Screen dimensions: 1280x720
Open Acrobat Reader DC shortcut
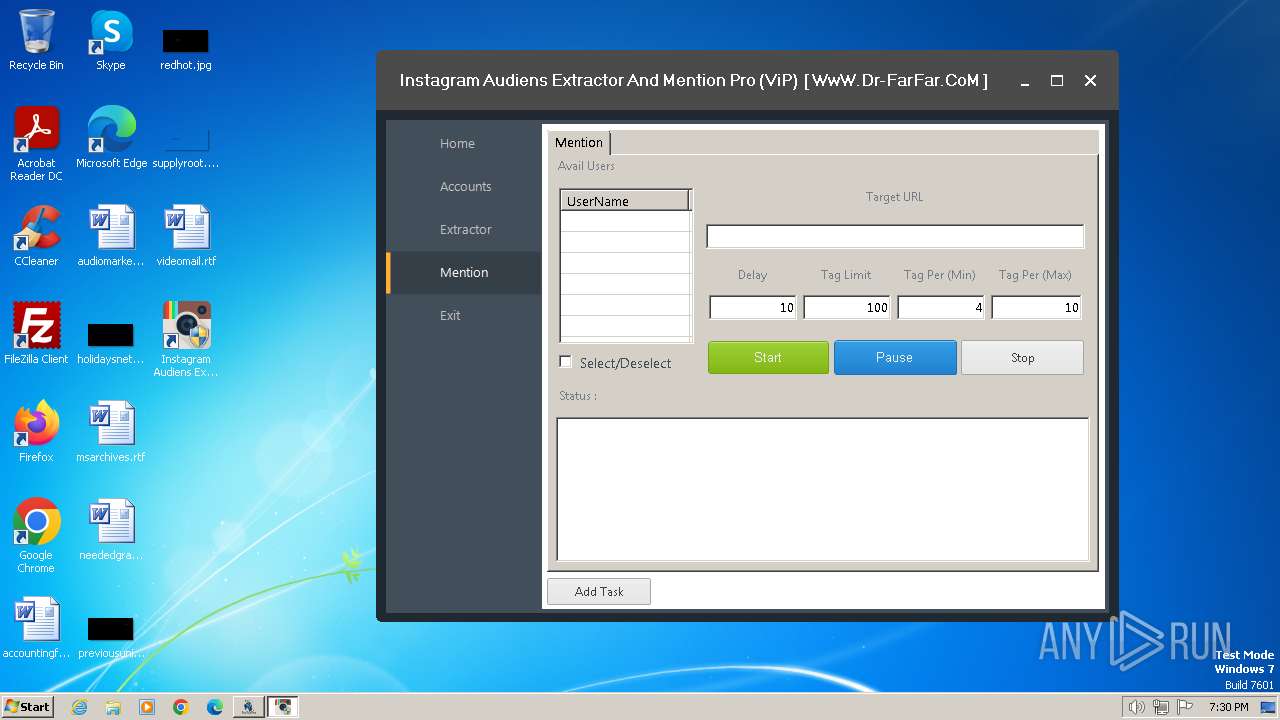coord(36,144)
